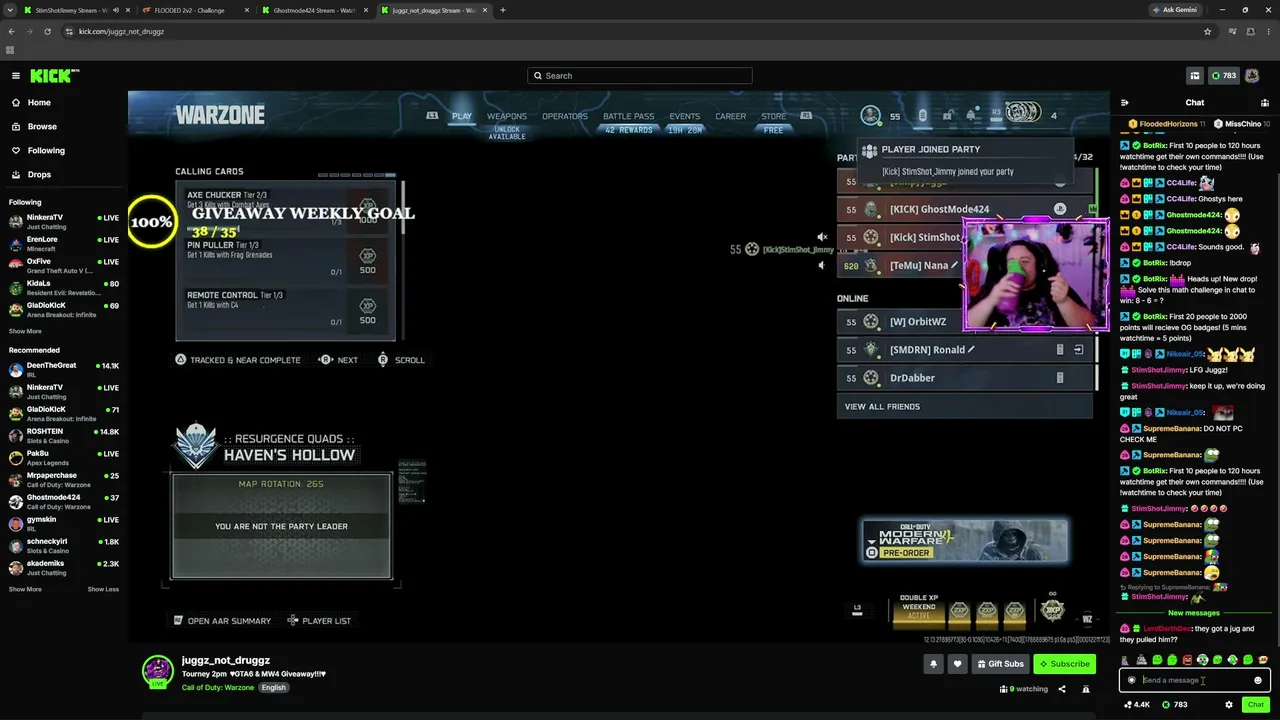Click the Gift Subs button
The image size is (1280, 720).
(x=999, y=664)
